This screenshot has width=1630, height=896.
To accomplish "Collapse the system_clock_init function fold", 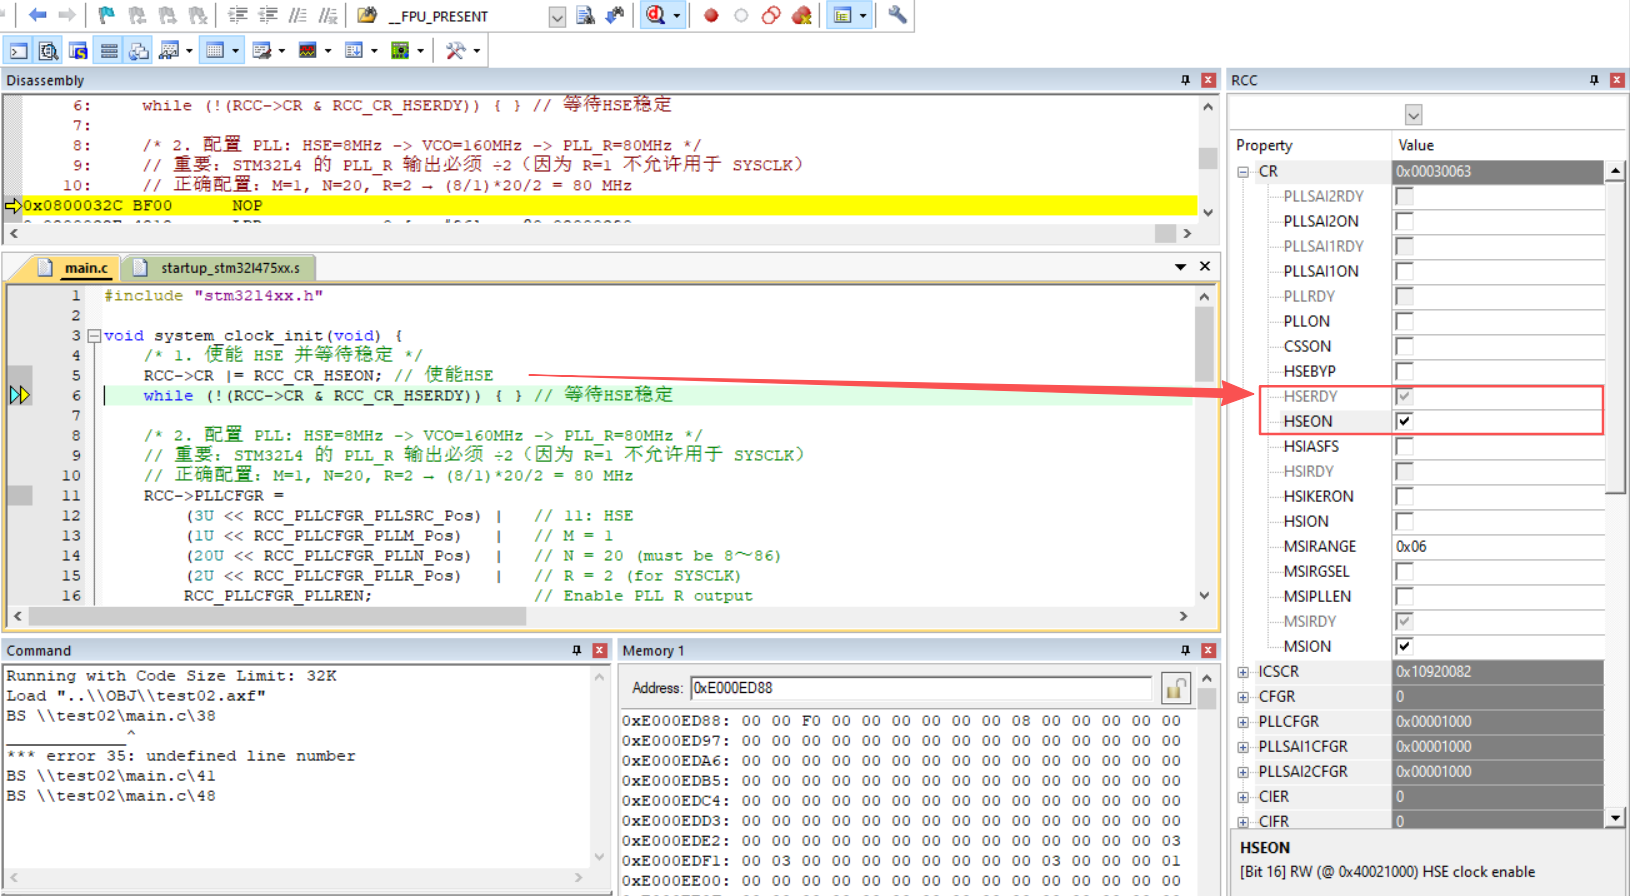I will tap(94, 336).
